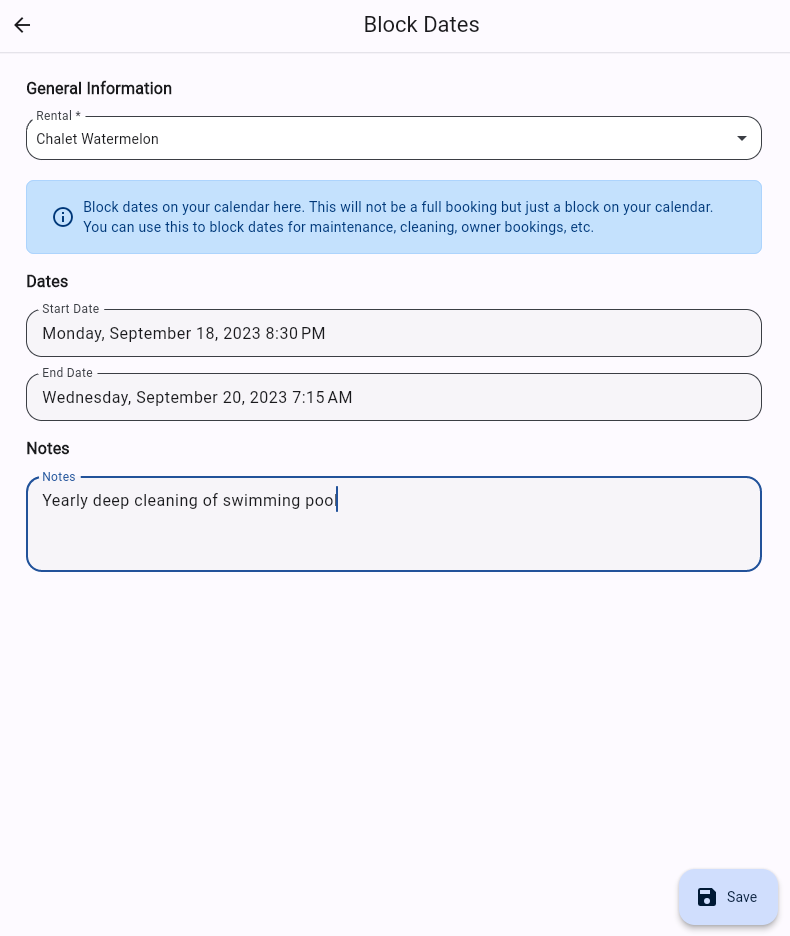This screenshot has width=790, height=936.
Task: Click the 'End Date' floating label
Action: [67, 373]
